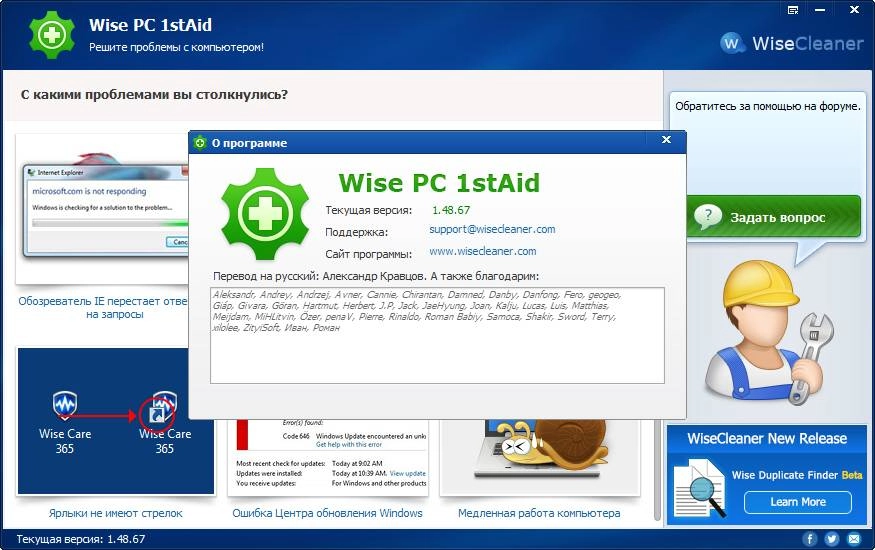Open the menu icon in title bar
This screenshot has width=875, height=550.
(793, 10)
